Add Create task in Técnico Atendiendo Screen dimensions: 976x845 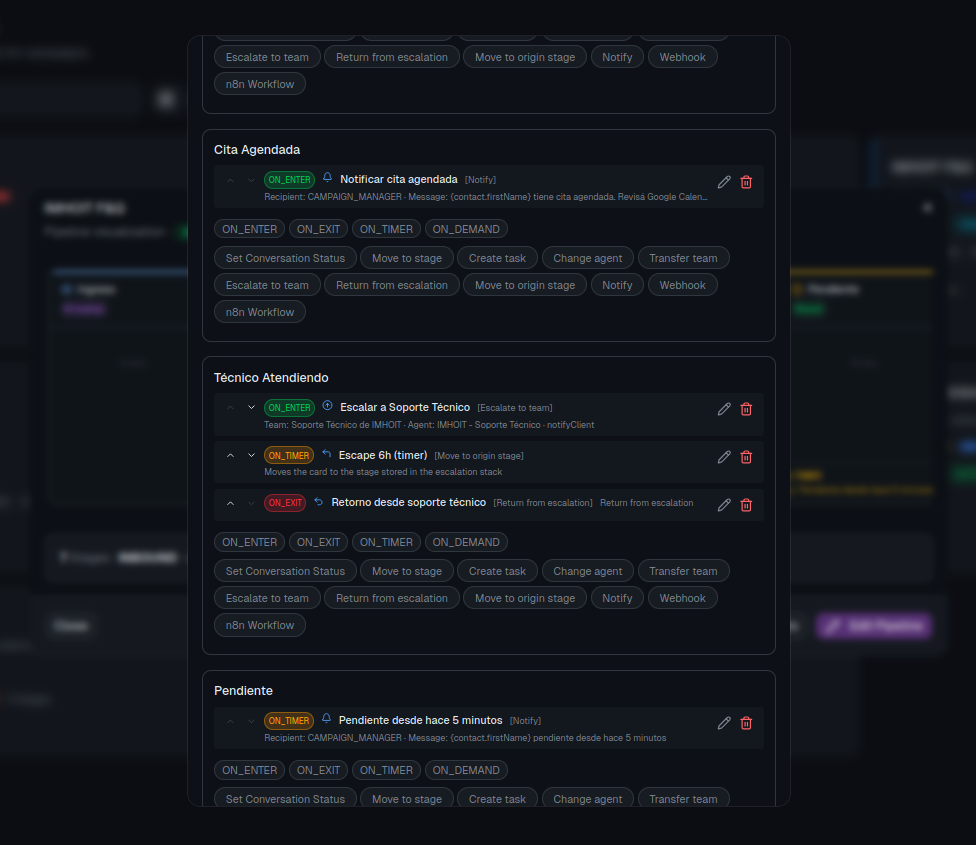coord(497,571)
